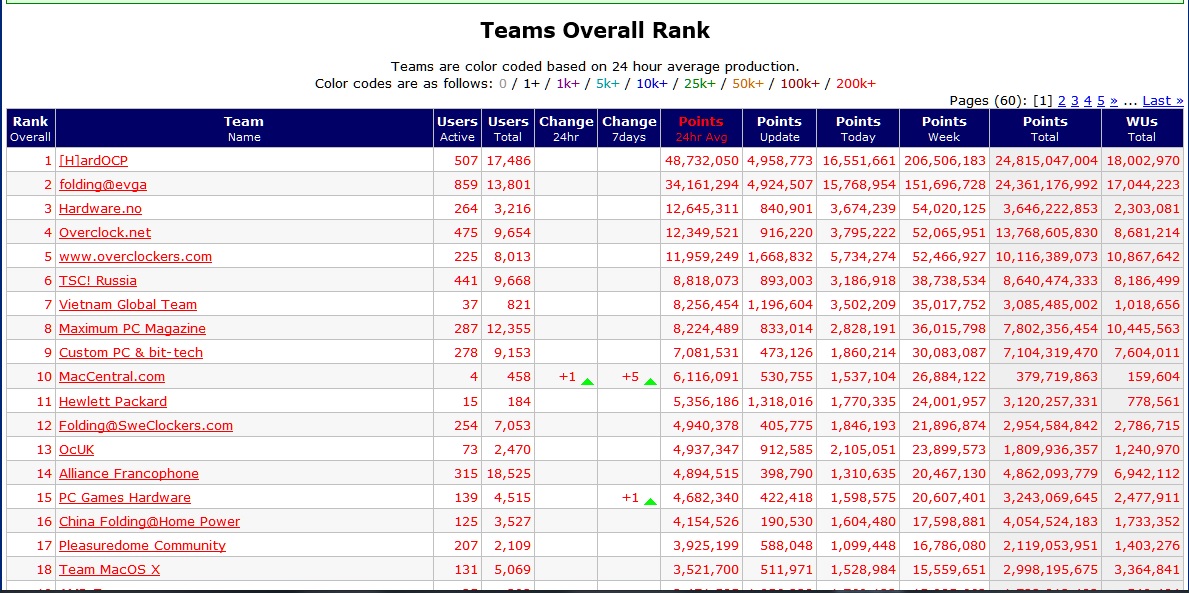Screen dimensions: 1189x593
Task: Select points today value 1,770,335
Action: (863, 401)
